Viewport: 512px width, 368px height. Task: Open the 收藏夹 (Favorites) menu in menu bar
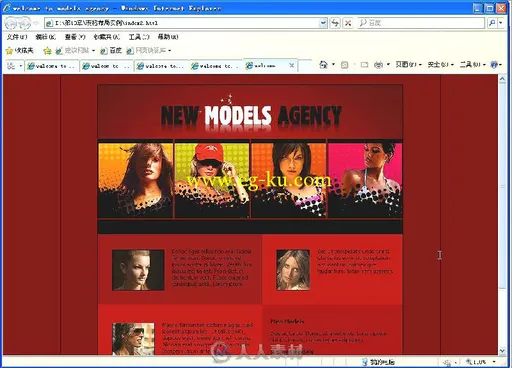pyautogui.click(x=106, y=37)
